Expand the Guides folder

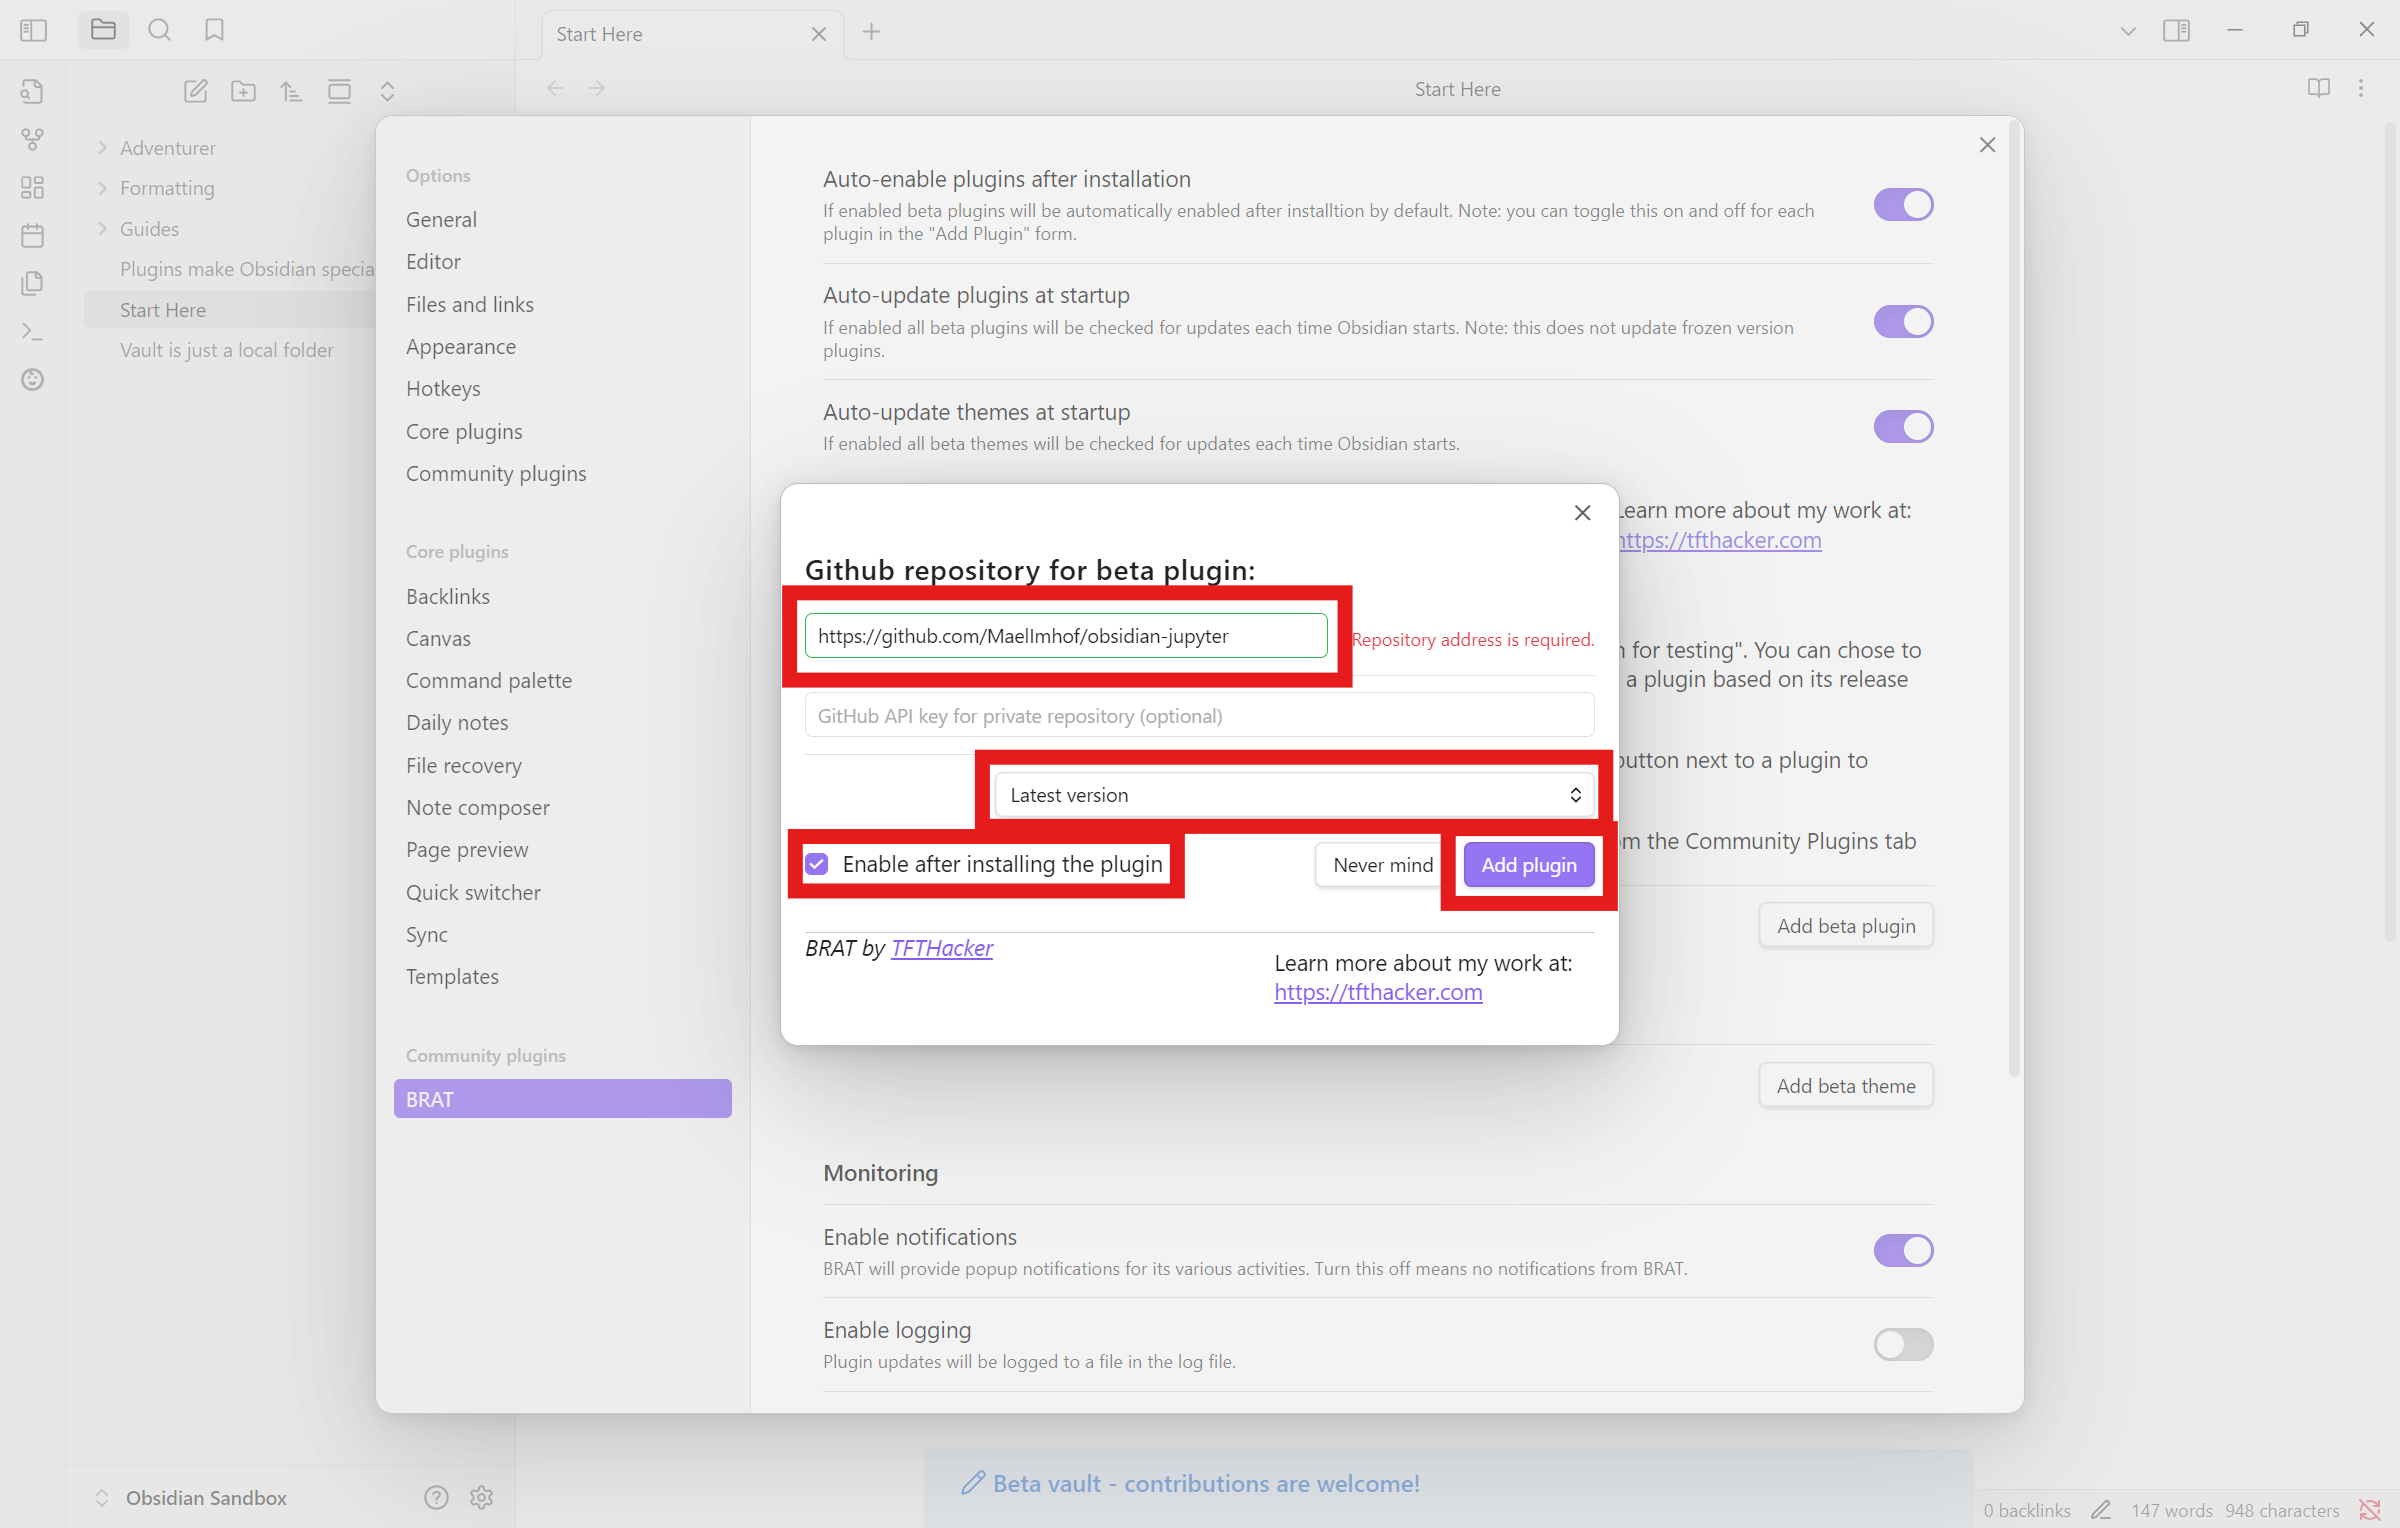102,229
